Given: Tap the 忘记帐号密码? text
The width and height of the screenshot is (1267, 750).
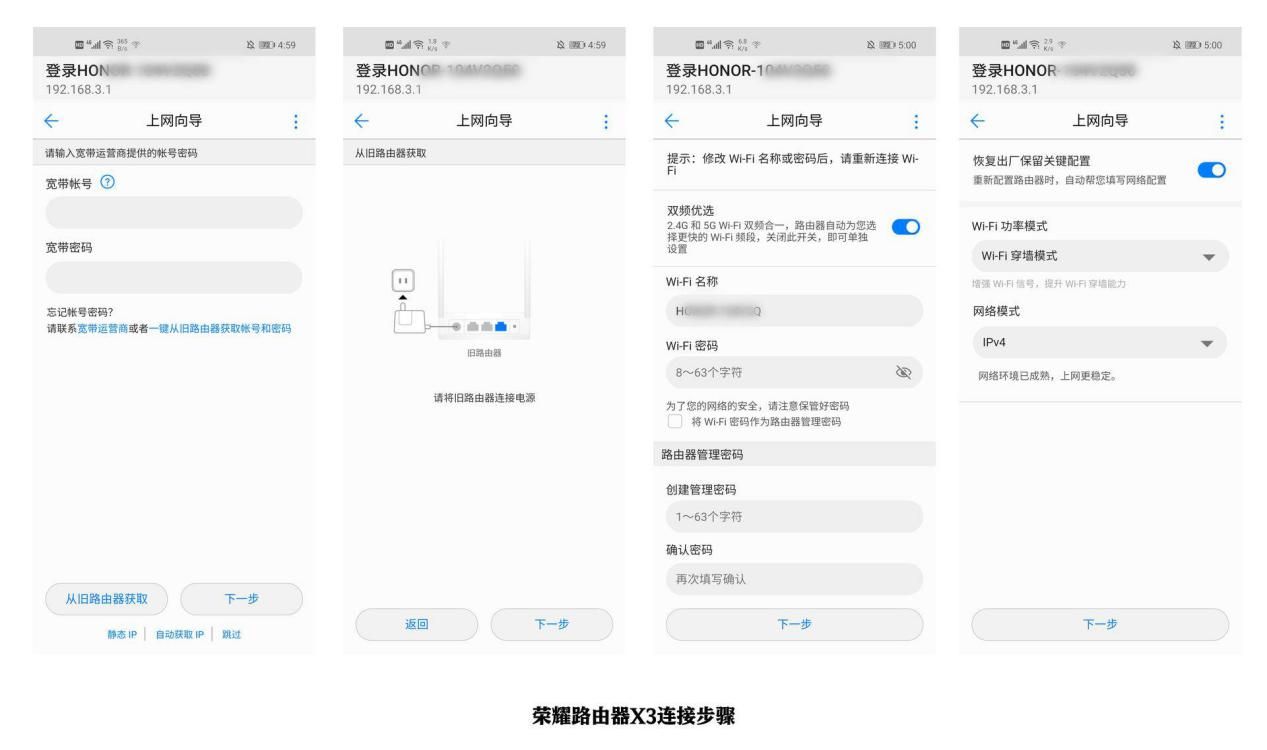Looking at the screenshot, I should pyautogui.click(x=79, y=310).
